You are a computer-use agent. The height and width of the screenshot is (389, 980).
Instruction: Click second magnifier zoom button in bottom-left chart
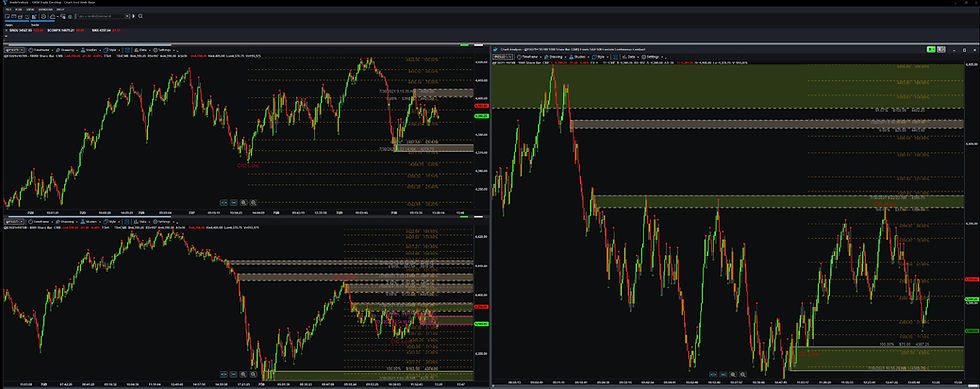(252, 374)
